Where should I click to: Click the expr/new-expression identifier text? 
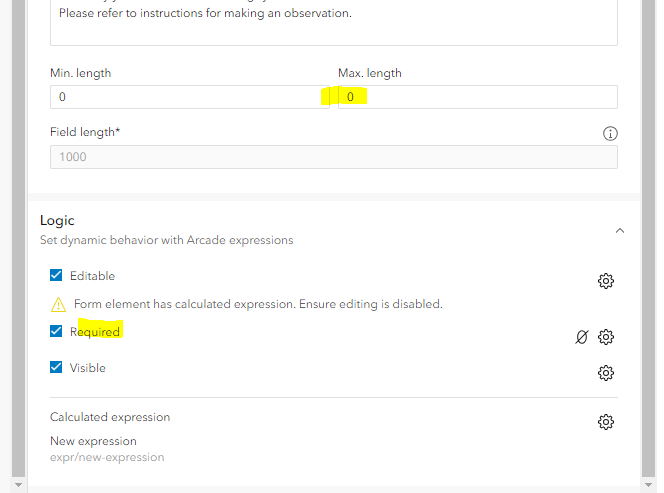107,457
